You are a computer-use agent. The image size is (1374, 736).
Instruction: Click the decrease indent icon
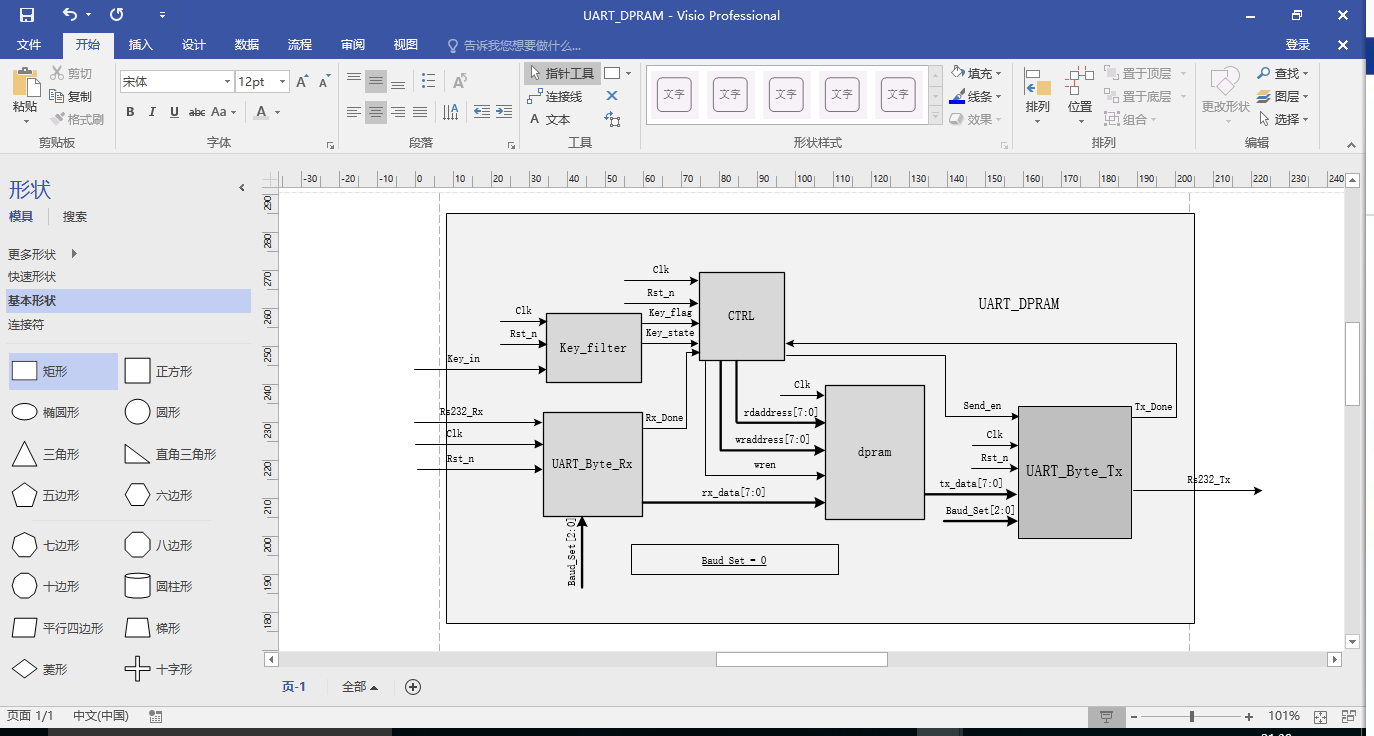tap(482, 112)
